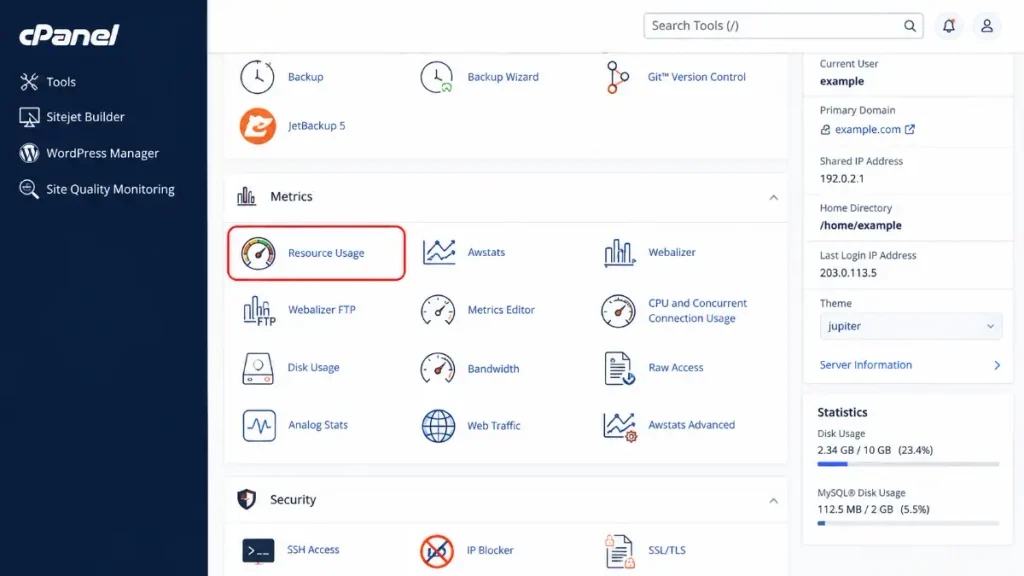View notifications via the bell icon
This screenshot has width=1024, height=576.
[x=948, y=26]
